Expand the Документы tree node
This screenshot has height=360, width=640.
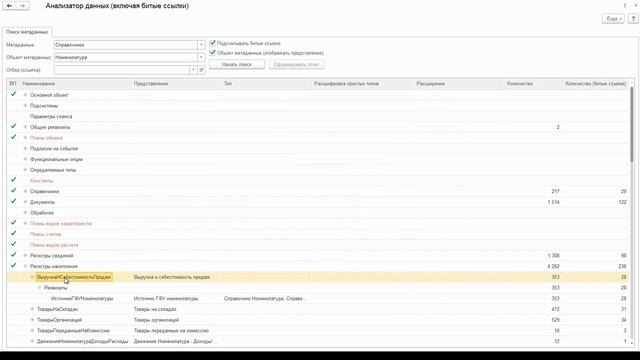pos(25,202)
